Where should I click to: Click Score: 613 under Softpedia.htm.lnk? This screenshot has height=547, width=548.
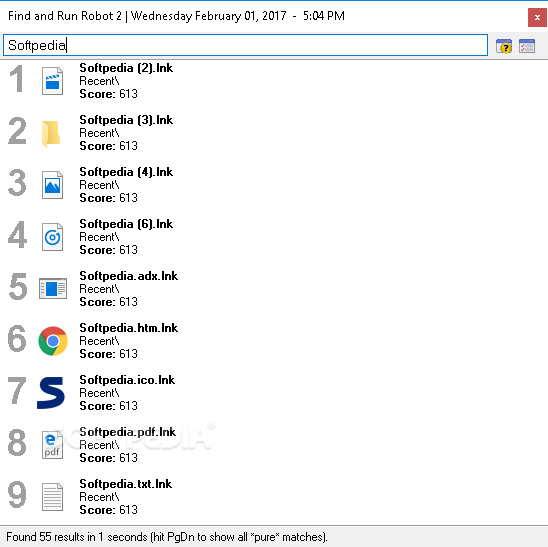tap(108, 354)
